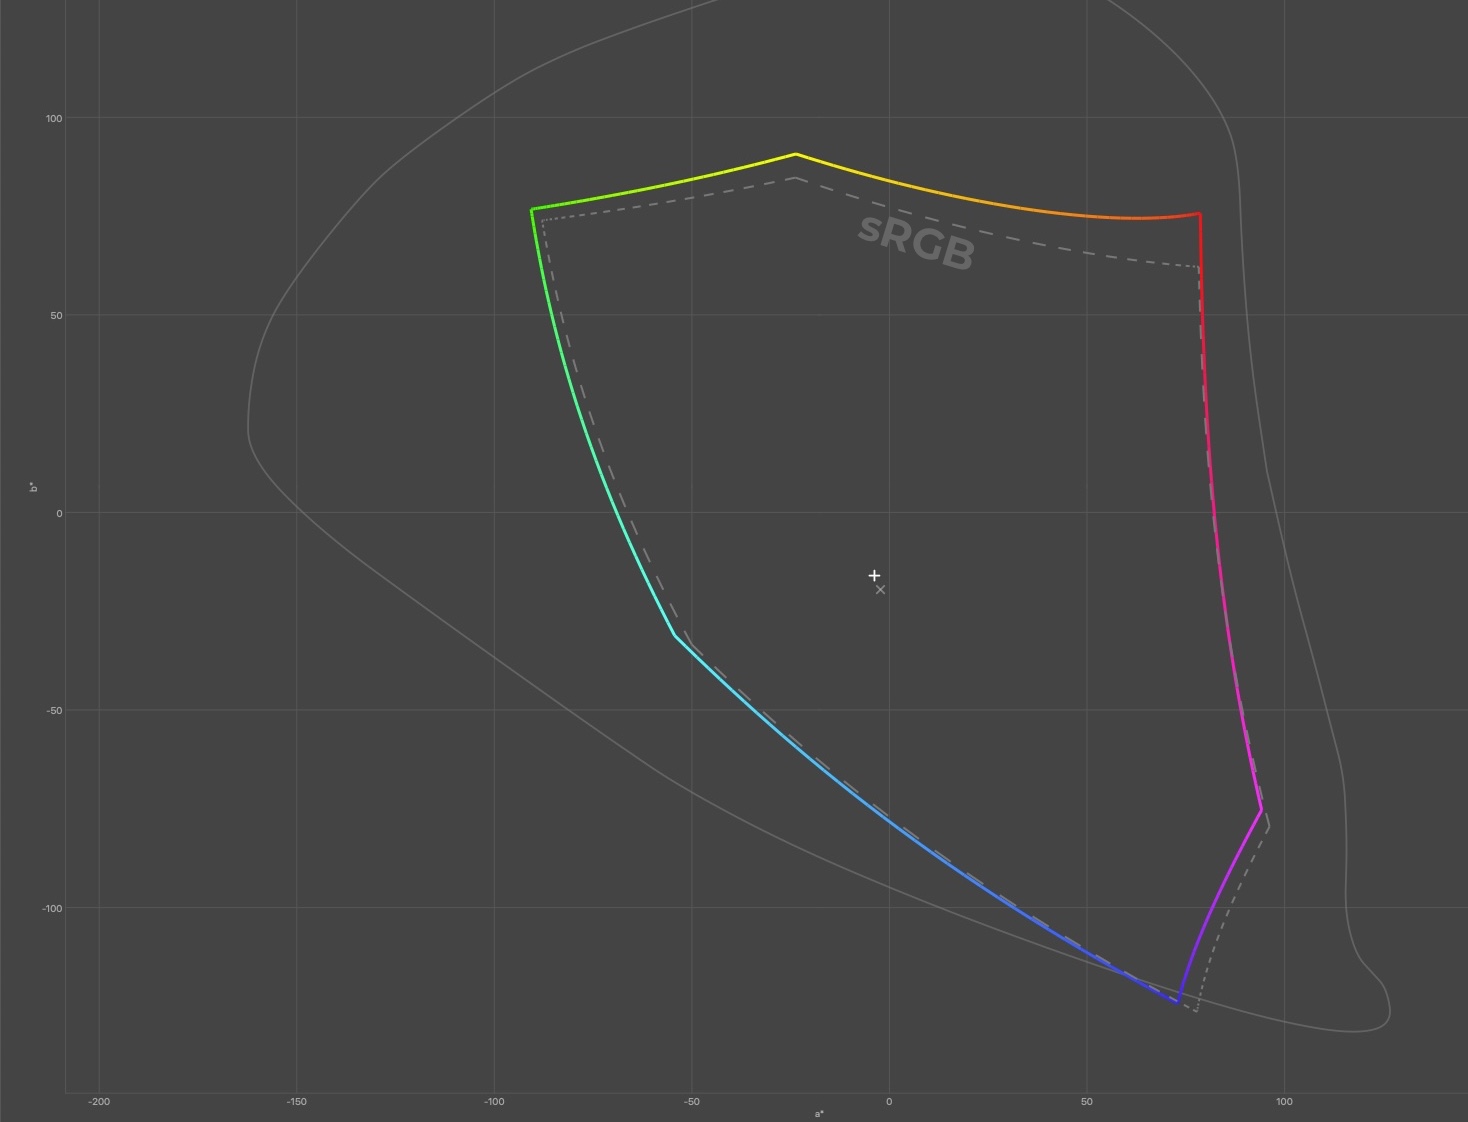Click the 50 tick label on b* axis

(x=55, y=316)
